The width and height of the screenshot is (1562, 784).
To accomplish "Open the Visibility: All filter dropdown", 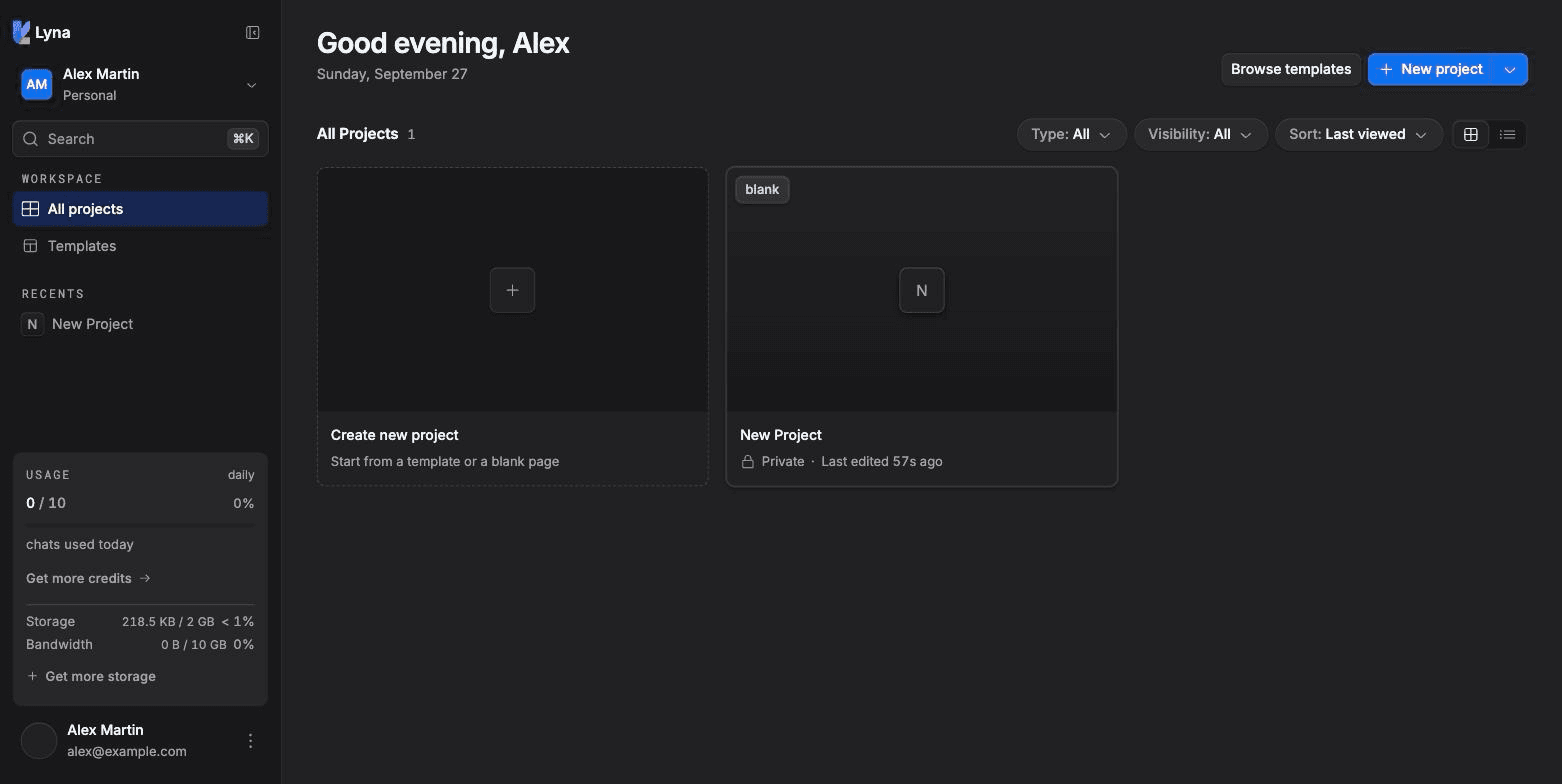I will (x=1200, y=134).
